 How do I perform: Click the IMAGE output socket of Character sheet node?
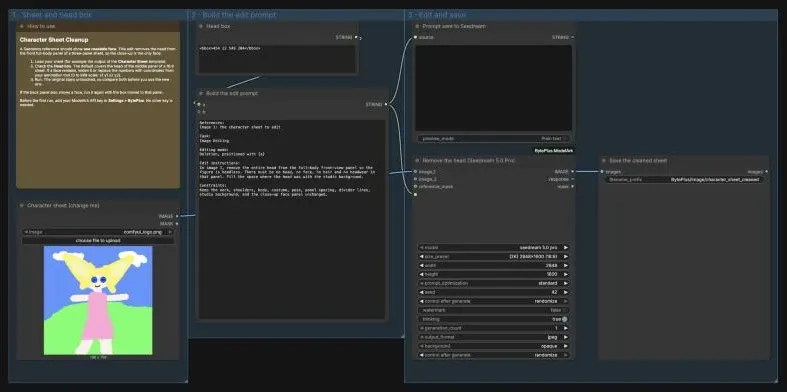pos(177,216)
